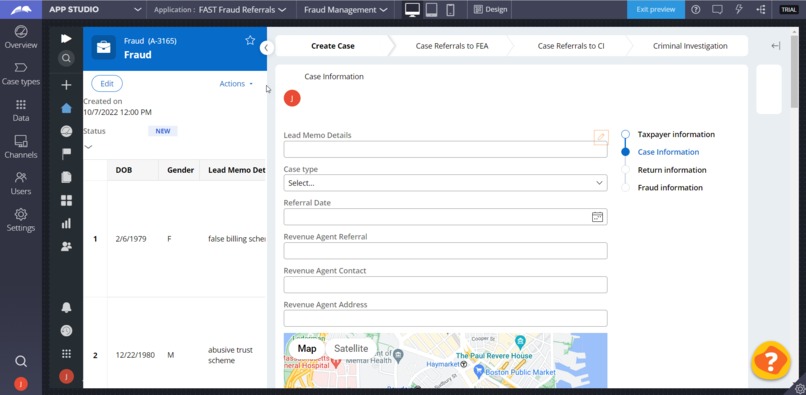806x395 pixels.
Task: Go to Case Information step
Action: pyautogui.click(x=668, y=152)
